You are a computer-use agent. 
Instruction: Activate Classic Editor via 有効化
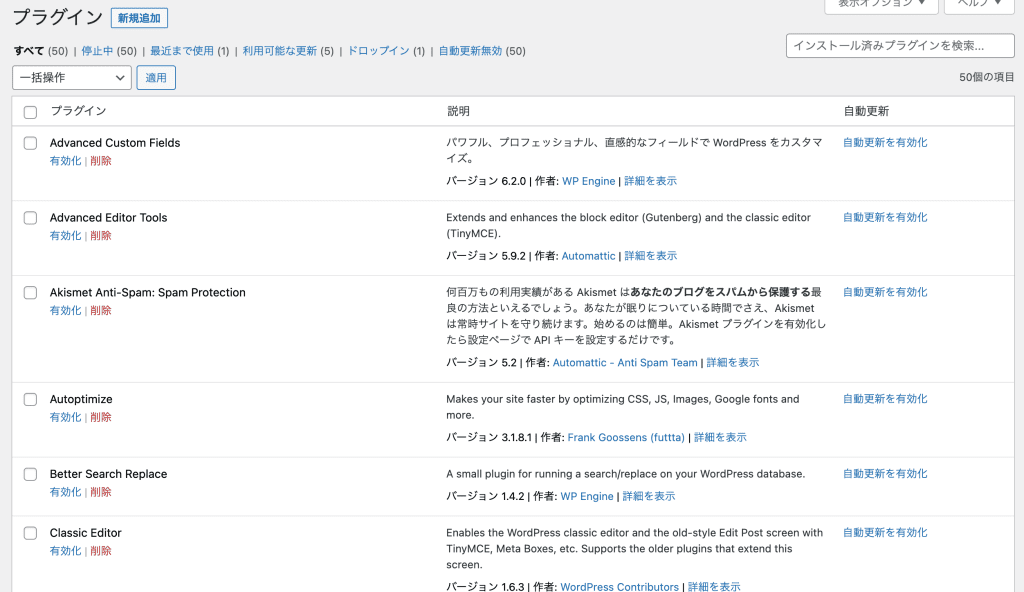pos(65,551)
